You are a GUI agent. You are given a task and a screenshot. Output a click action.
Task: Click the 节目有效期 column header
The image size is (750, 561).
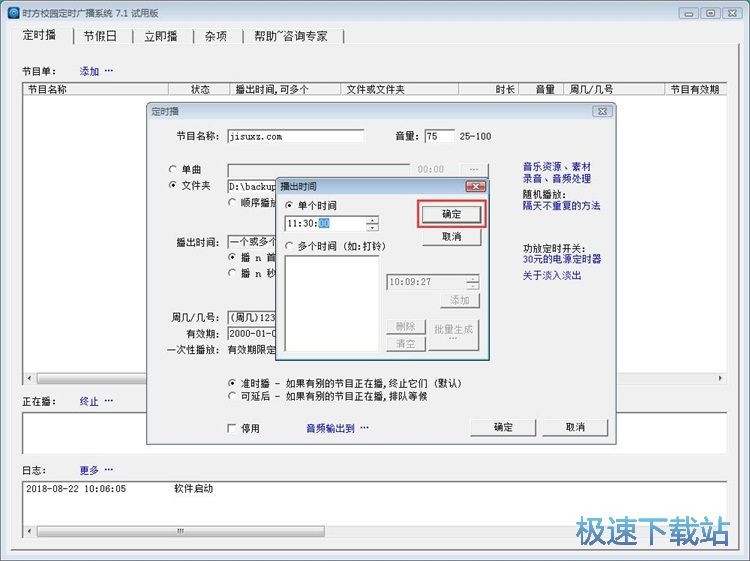[x=695, y=89]
